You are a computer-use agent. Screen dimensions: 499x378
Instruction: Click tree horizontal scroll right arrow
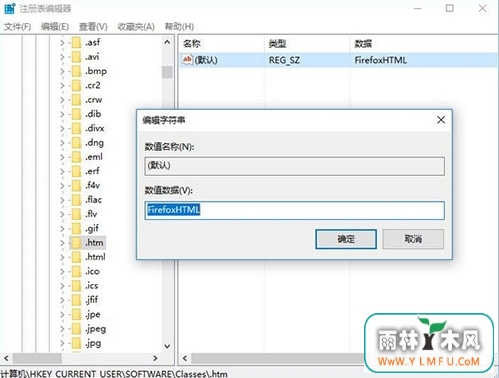(155, 358)
